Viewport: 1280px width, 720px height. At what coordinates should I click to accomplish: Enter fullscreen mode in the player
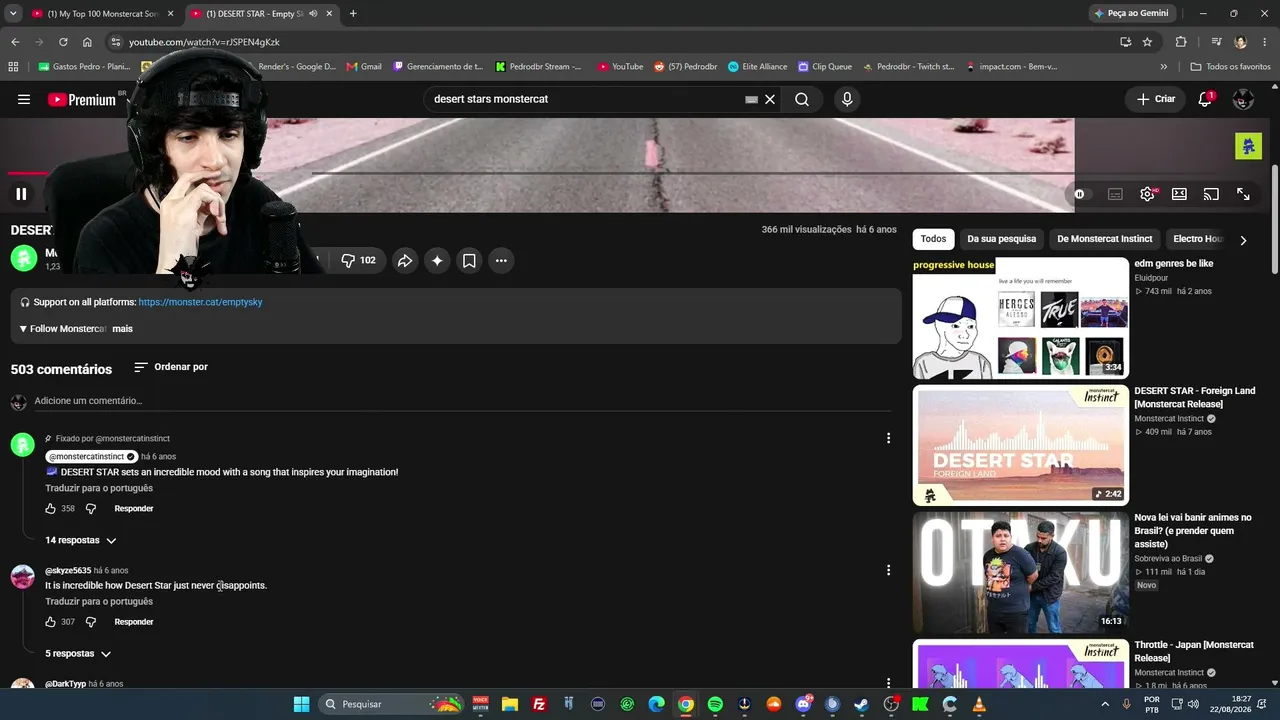[1243, 194]
